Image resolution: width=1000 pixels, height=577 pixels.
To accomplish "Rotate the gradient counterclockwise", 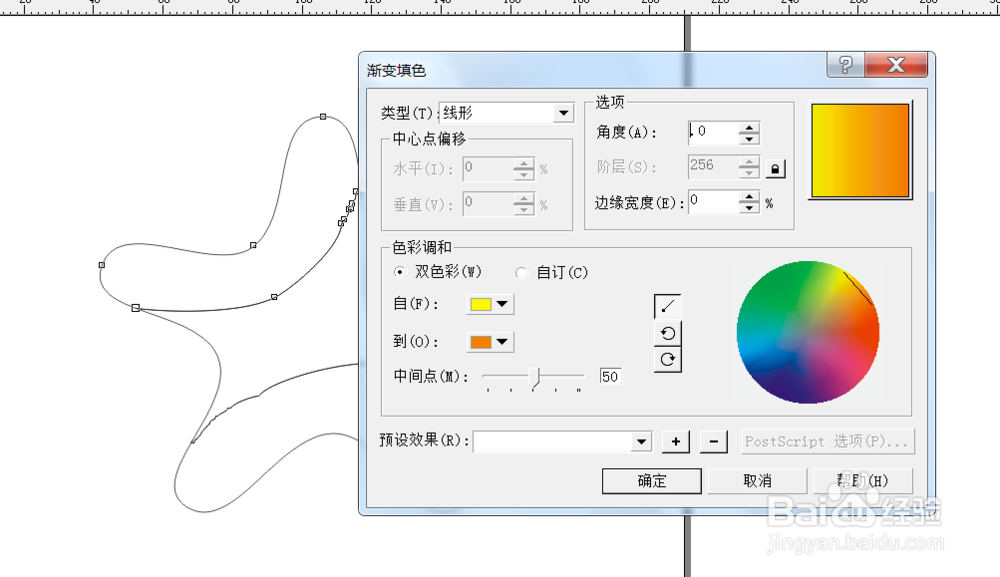I will pyautogui.click(x=667, y=332).
